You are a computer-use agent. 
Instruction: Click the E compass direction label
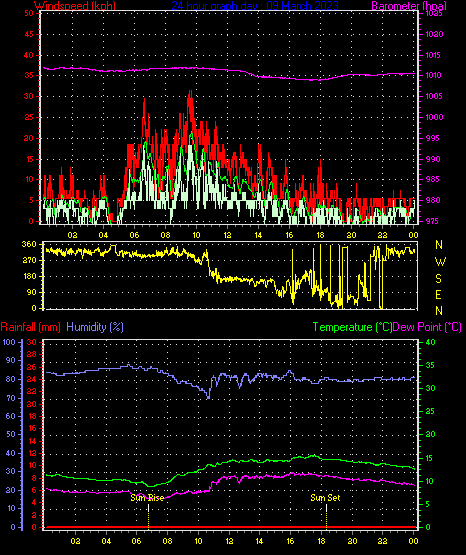(439, 294)
